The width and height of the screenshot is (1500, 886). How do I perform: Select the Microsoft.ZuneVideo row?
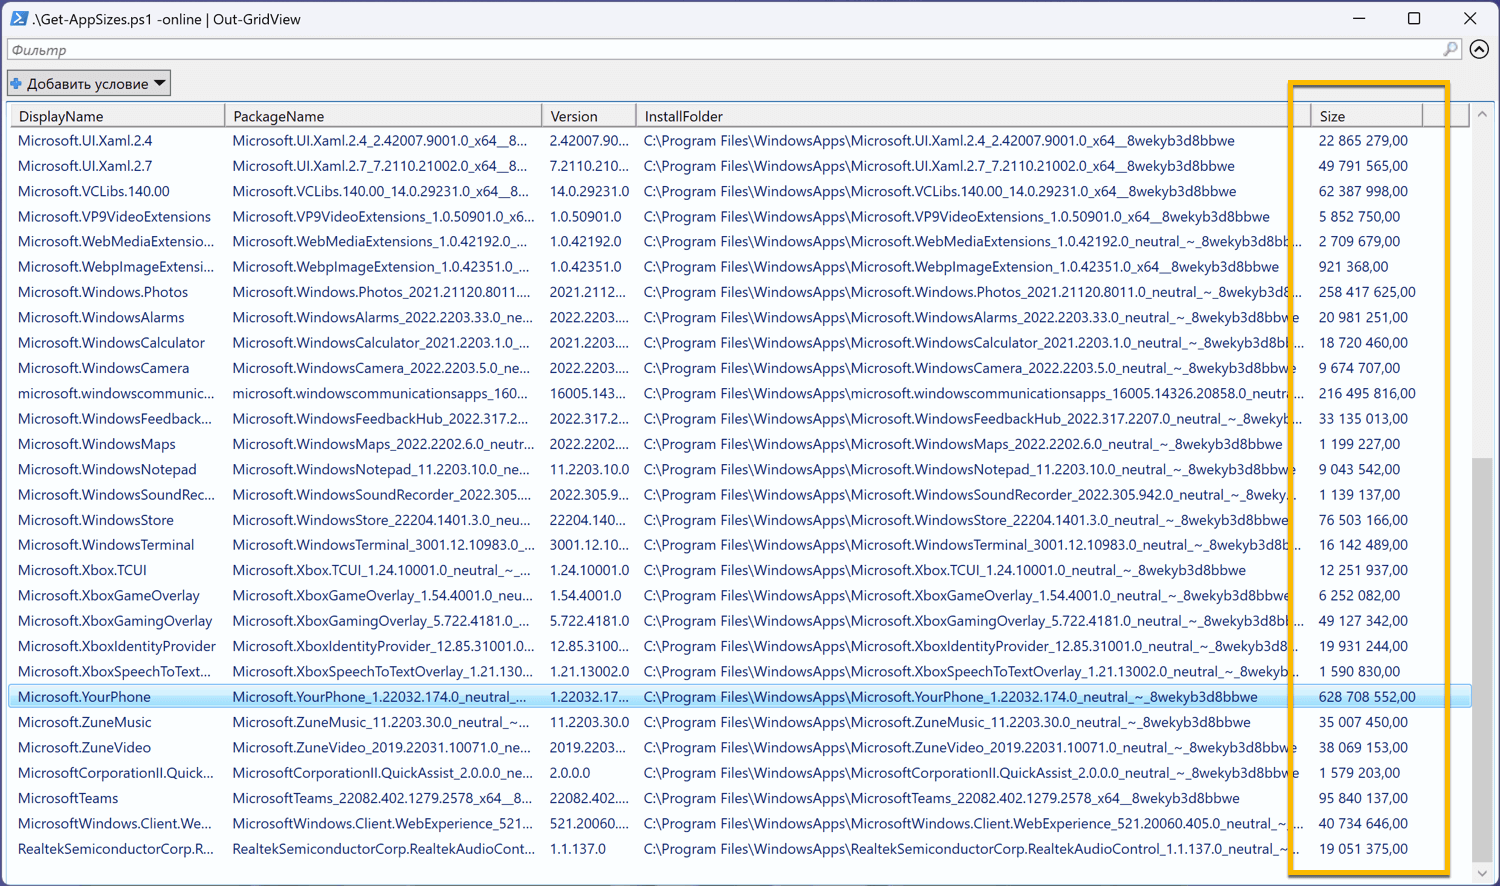[740, 748]
